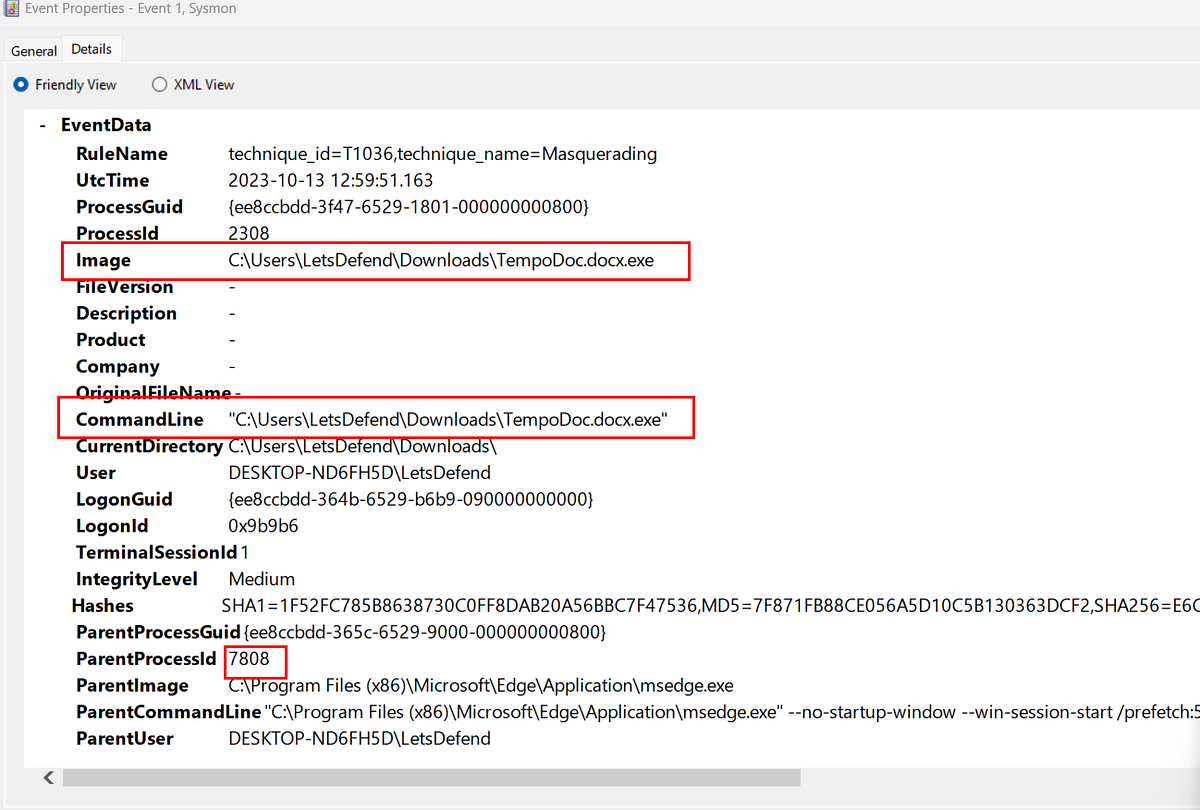Image resolution: width=1200 pixels, height=810 pixels.
Task: Click the highlighted ParentProcessId value 7808
Action: click(253, 658)
